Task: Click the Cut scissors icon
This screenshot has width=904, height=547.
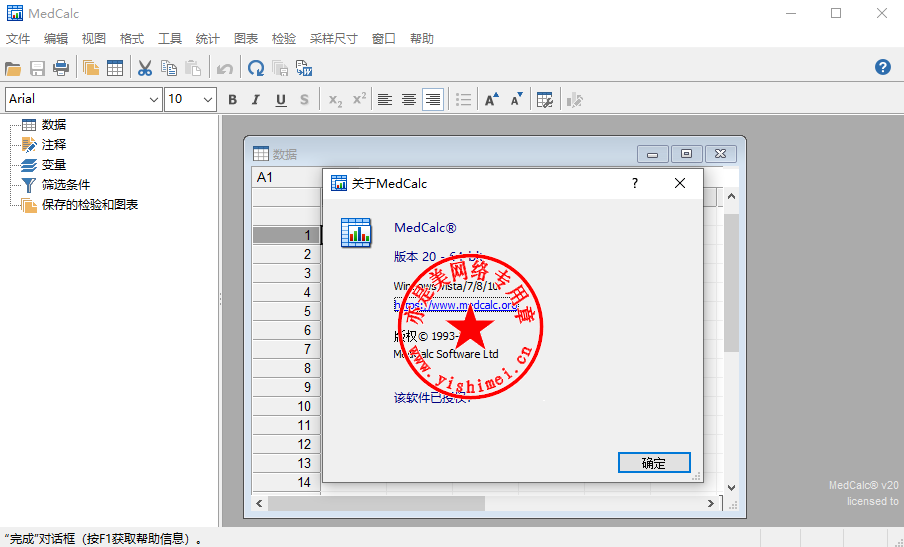Action: (145, 68)
